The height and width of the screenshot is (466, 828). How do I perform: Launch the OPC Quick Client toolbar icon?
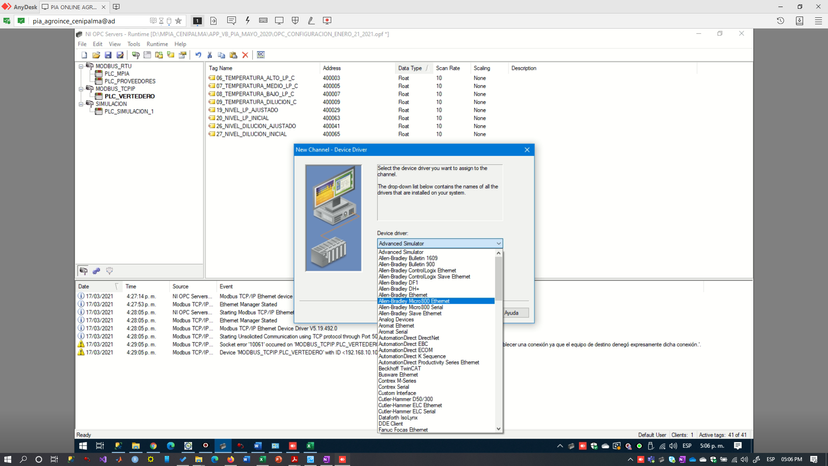pyautogui.click(x=261, y=55)
